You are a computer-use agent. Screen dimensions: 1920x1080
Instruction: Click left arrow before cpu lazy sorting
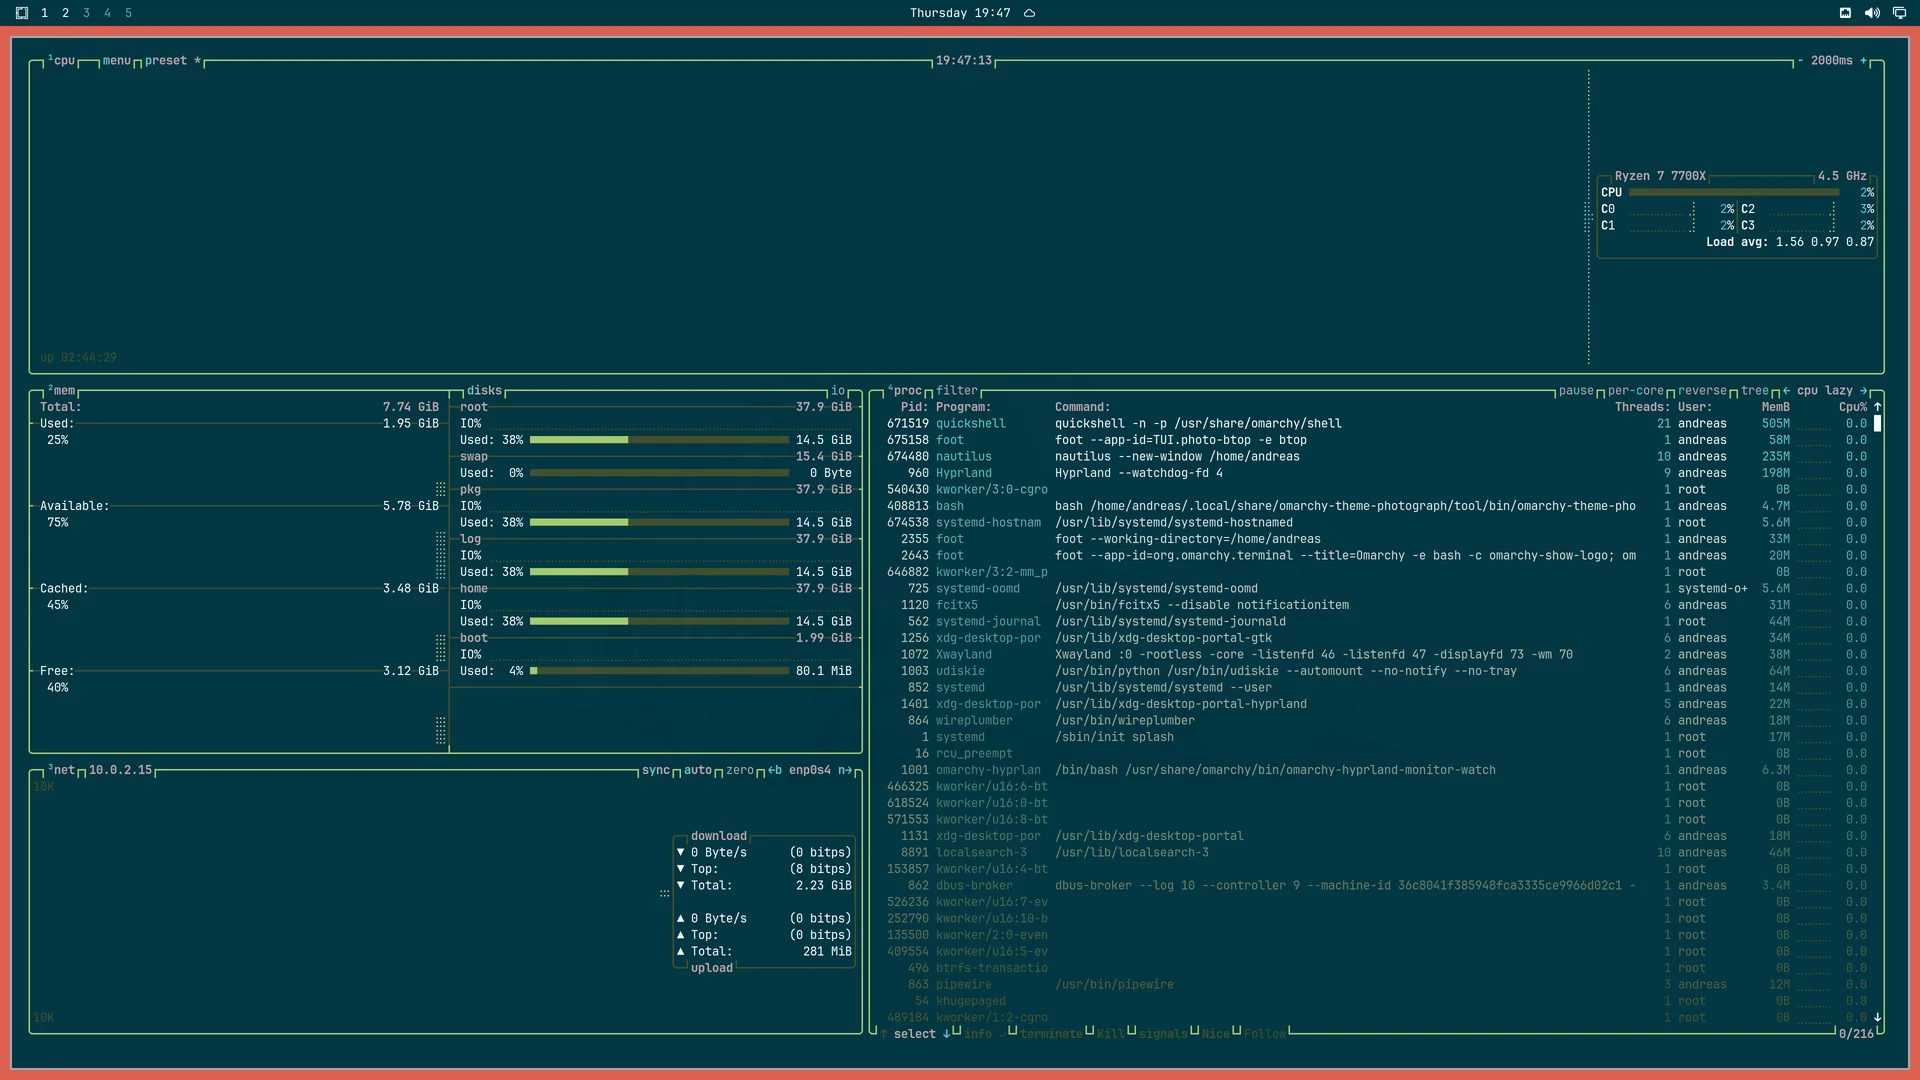(1786, 391)
